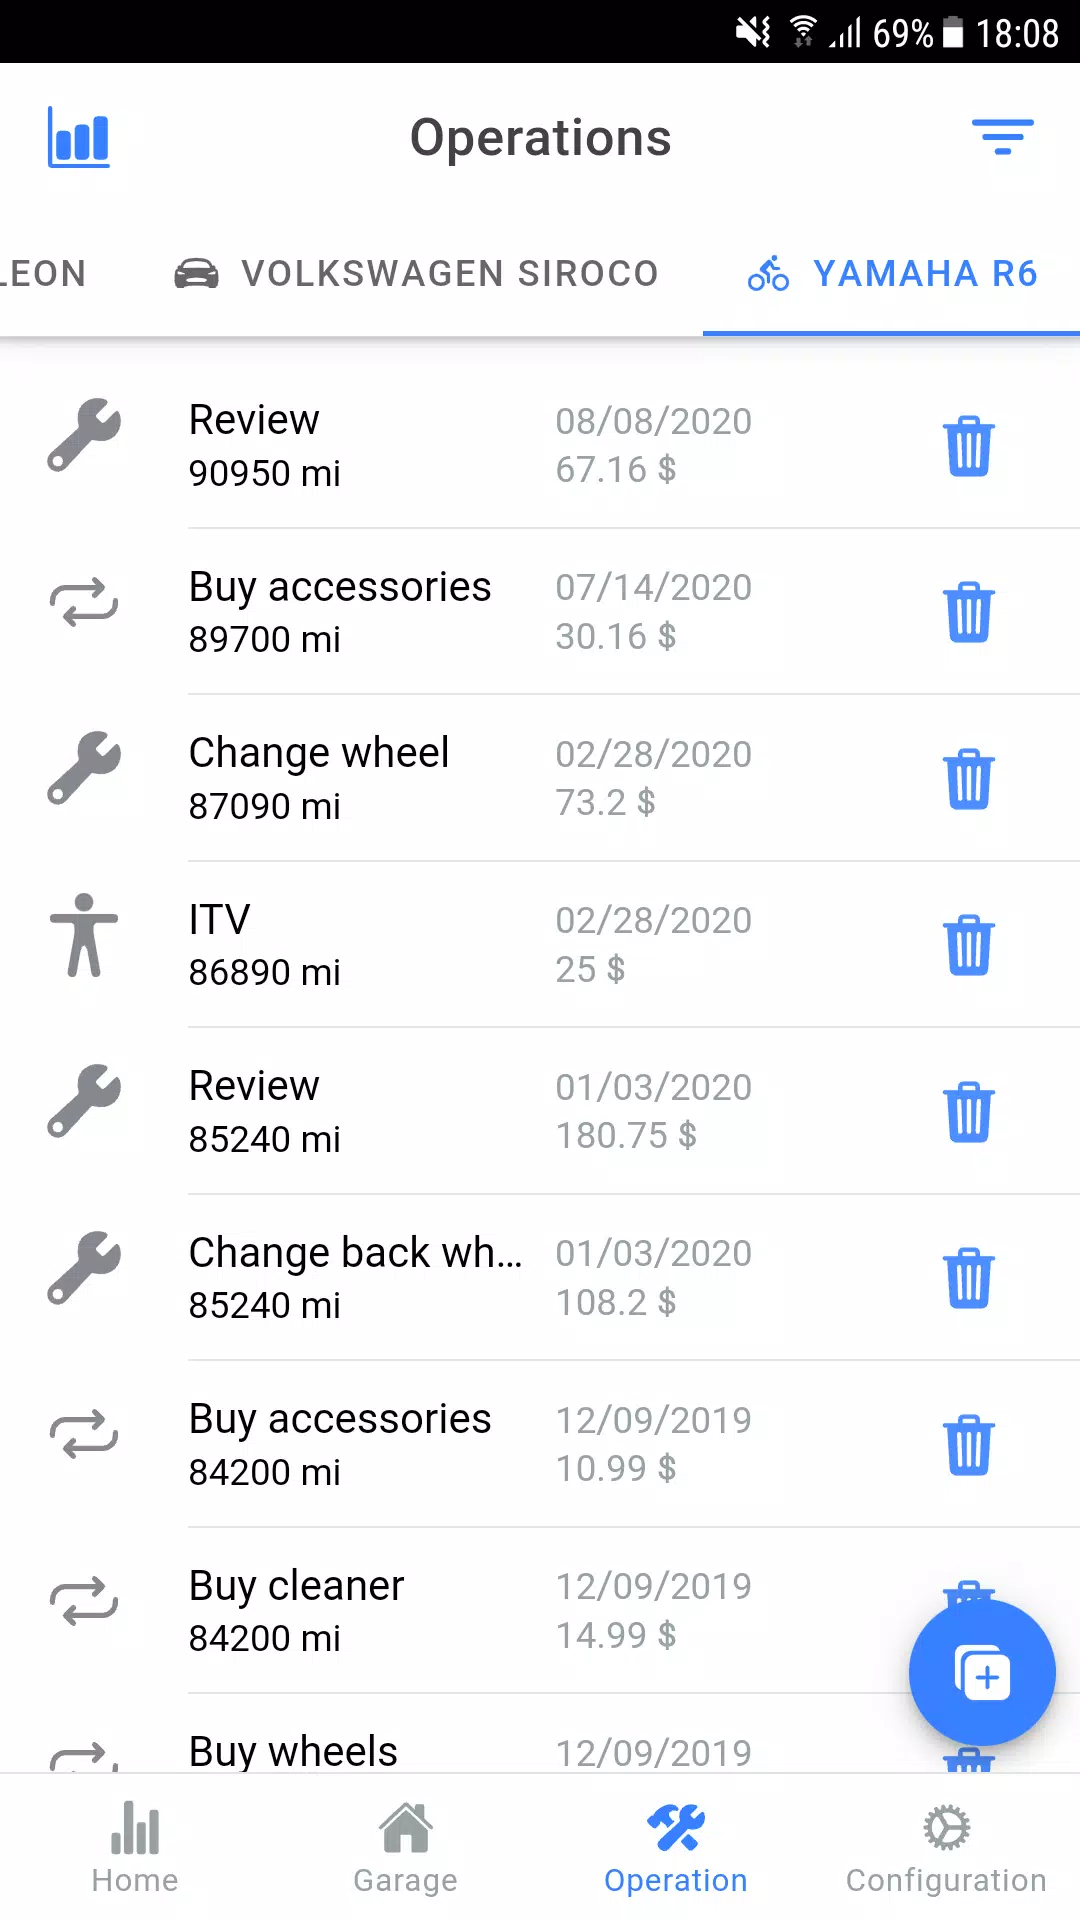Viewport: 1080px width, 1920px height.
Task: Select the Operation bottom tab
Action: pos(676,1848)
